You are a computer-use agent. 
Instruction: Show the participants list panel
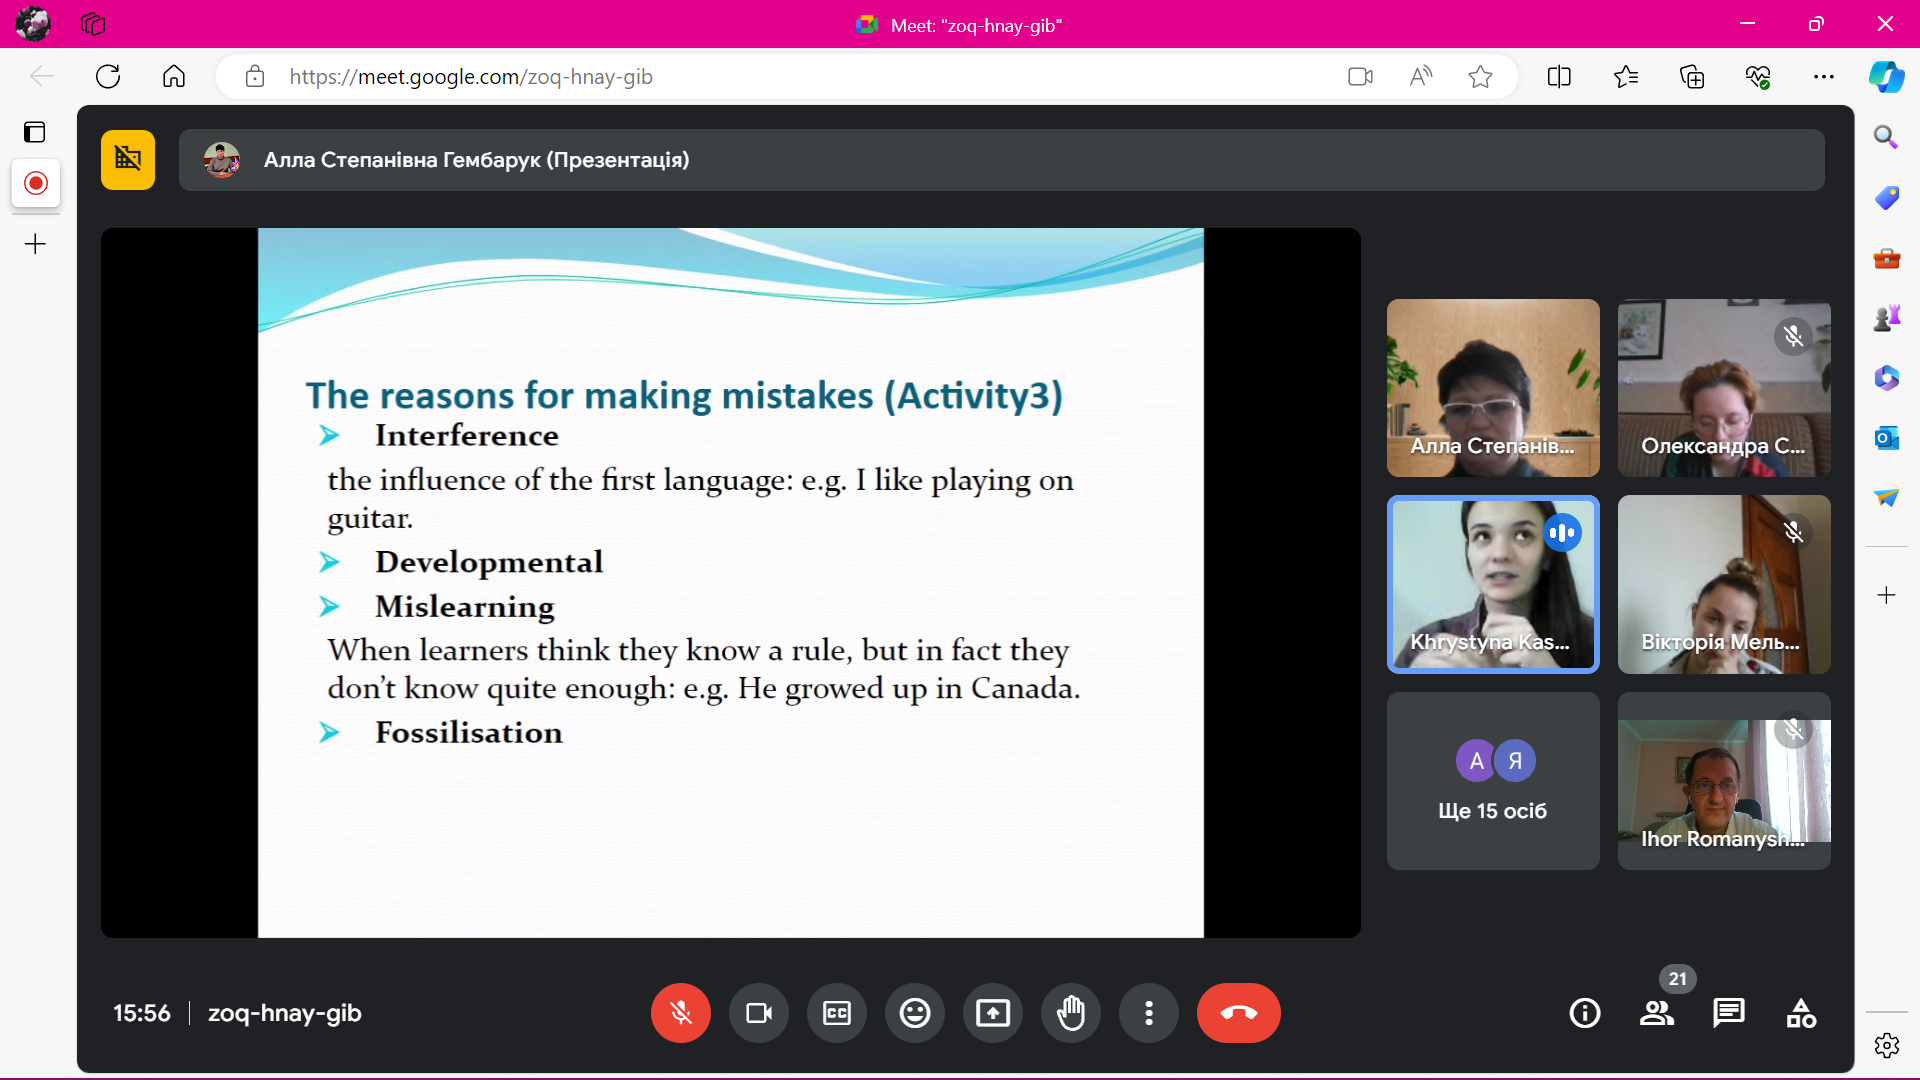1657,1013
